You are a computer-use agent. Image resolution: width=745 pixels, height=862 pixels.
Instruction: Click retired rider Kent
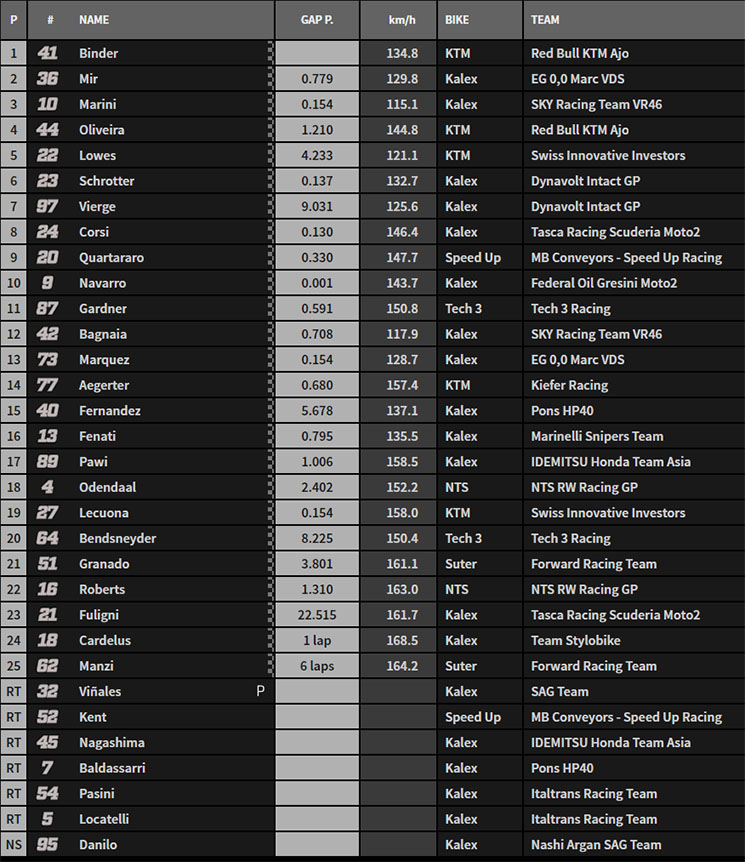pyautogui.click(x=93, y=717)
